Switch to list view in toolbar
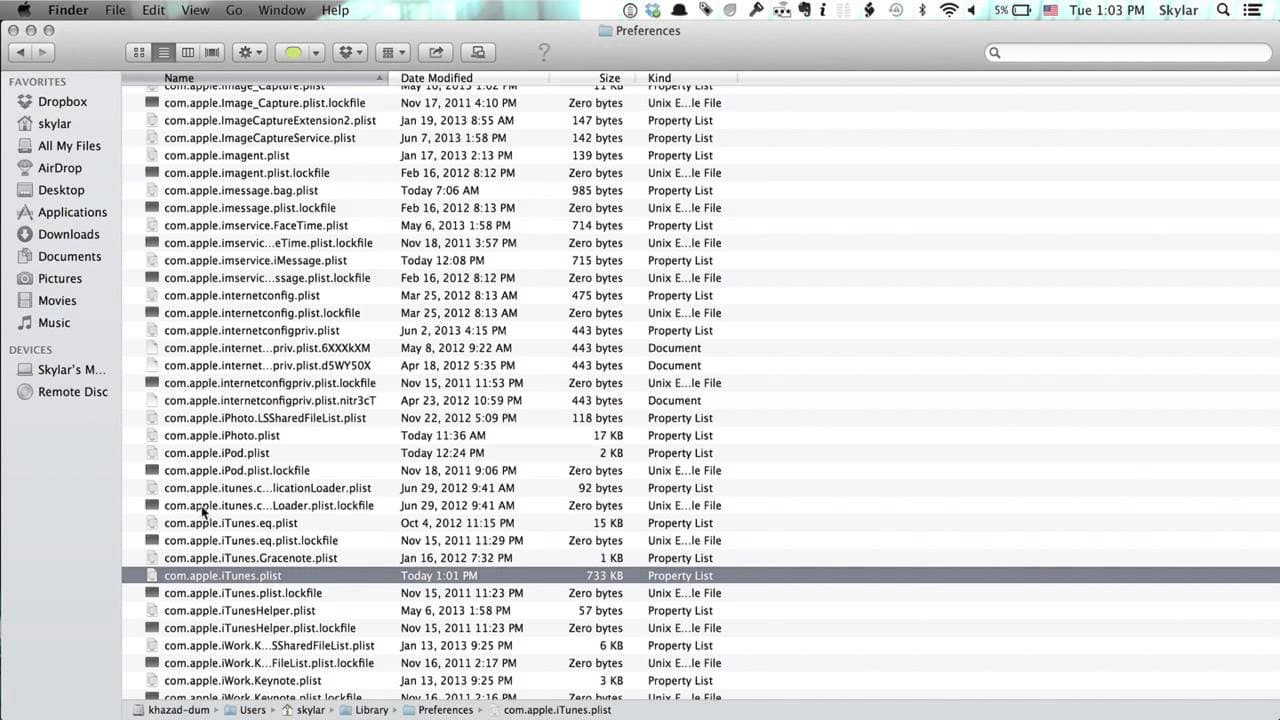 point(163,52)
